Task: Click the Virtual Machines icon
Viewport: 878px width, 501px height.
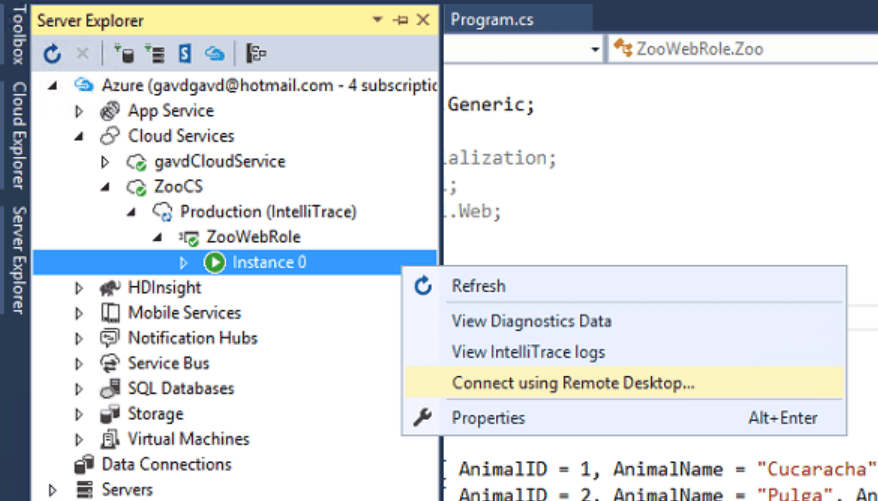Action: [110, 439]
